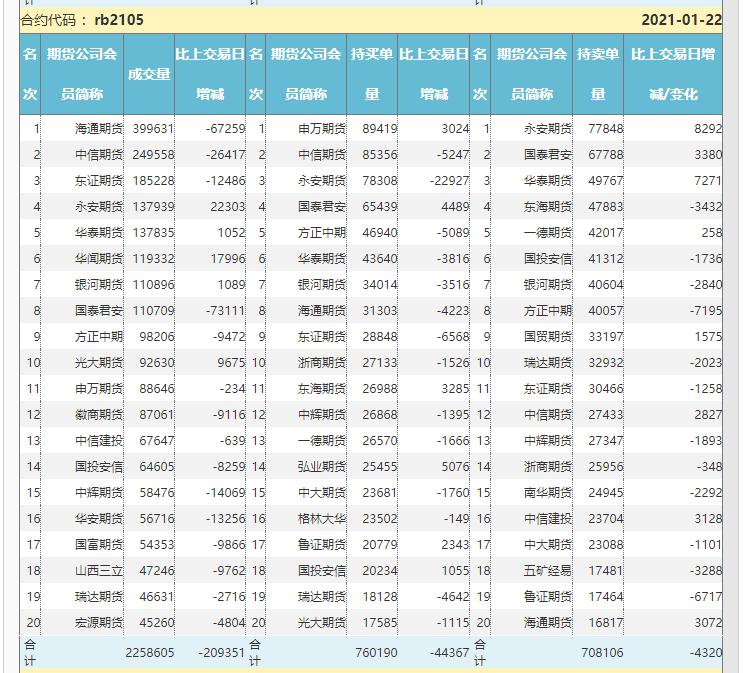Click 中信建投 in the volume ranking
Image resolution: width=753 pixels, height=673 pixels.
[99, 440]
